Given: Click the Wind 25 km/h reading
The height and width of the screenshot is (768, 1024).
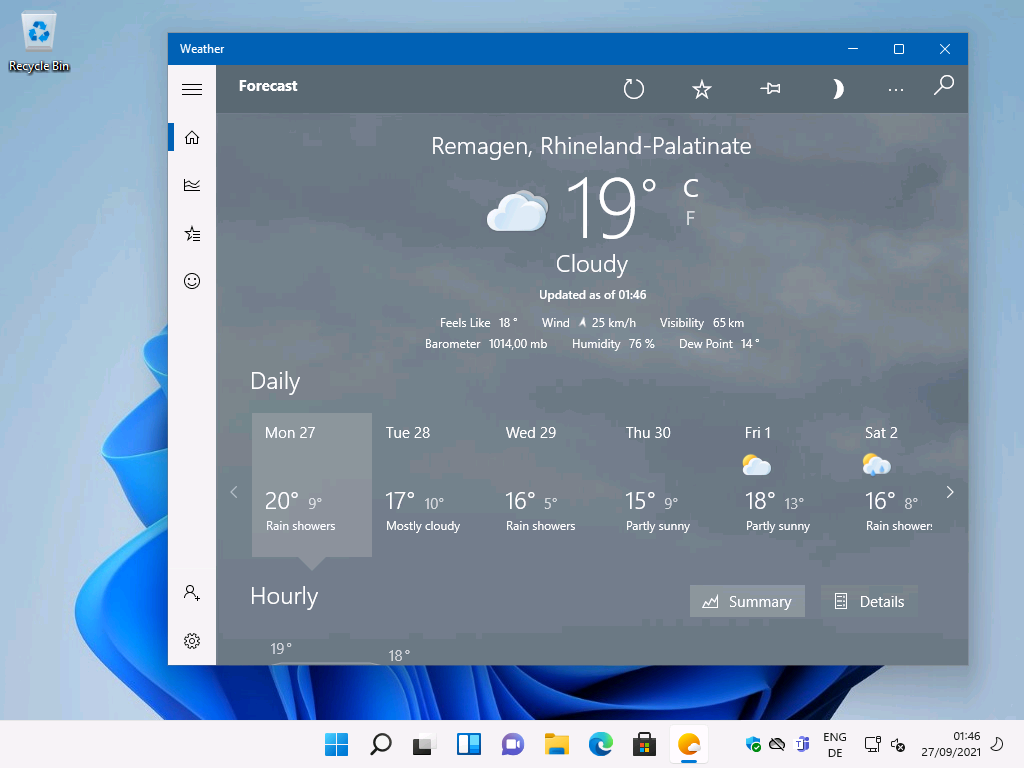Looking at the screenshot, I should coord(588,323).
